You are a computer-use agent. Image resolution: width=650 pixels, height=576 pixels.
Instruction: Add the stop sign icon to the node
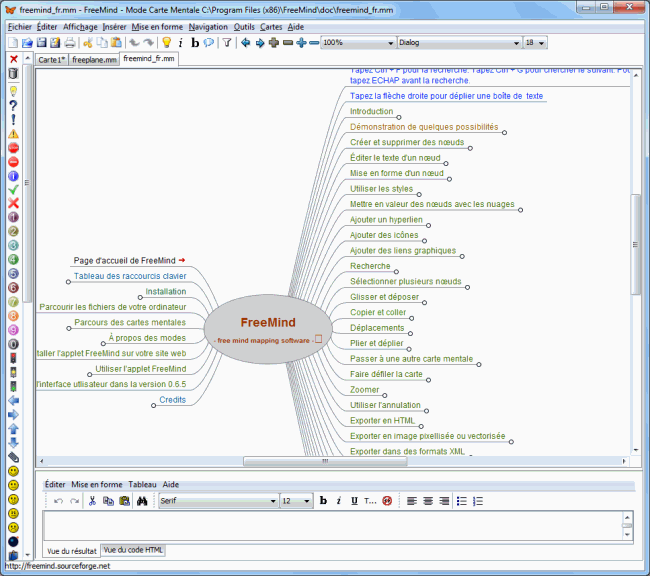(13, 148)
